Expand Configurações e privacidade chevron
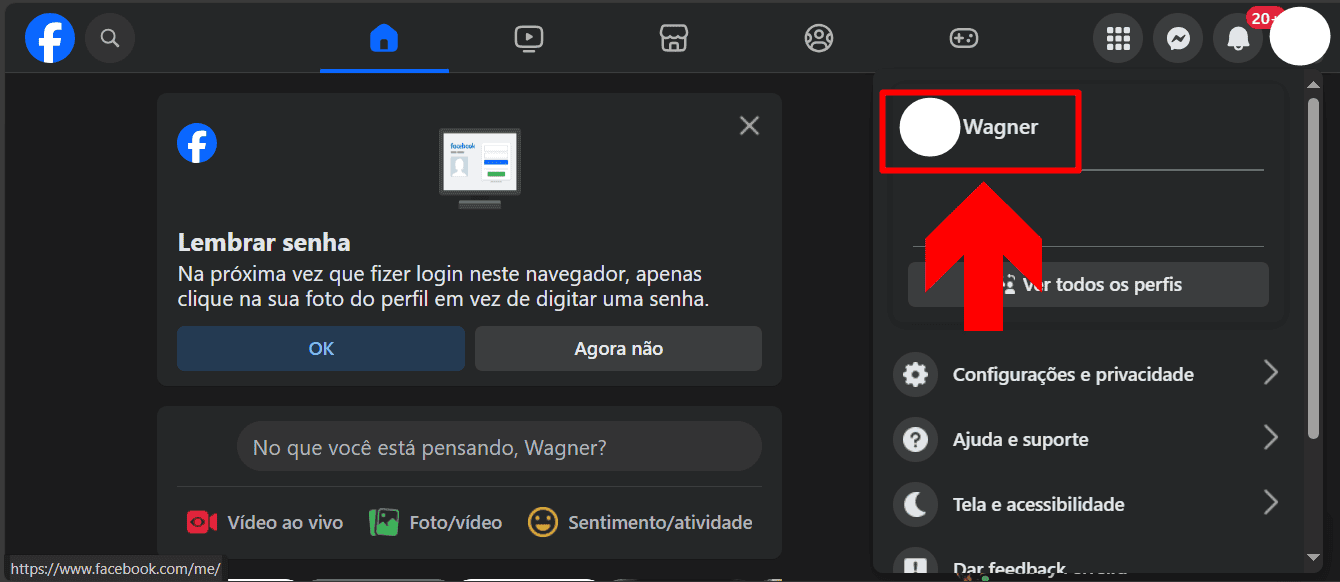This screenshot has width=1340, height=582. click(1270, 373)
